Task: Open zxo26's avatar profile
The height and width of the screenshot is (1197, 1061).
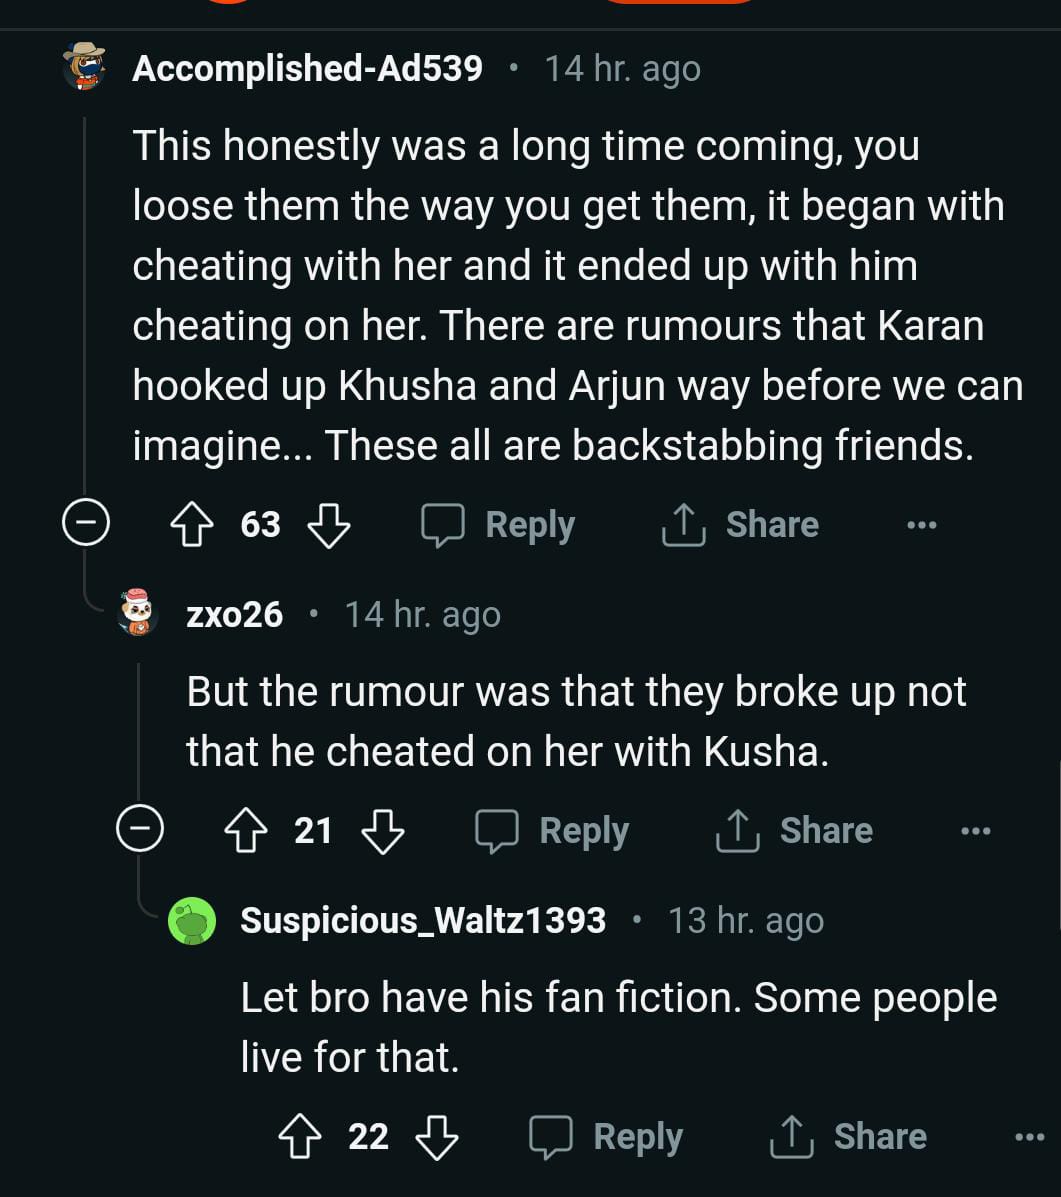Action: 137,613
